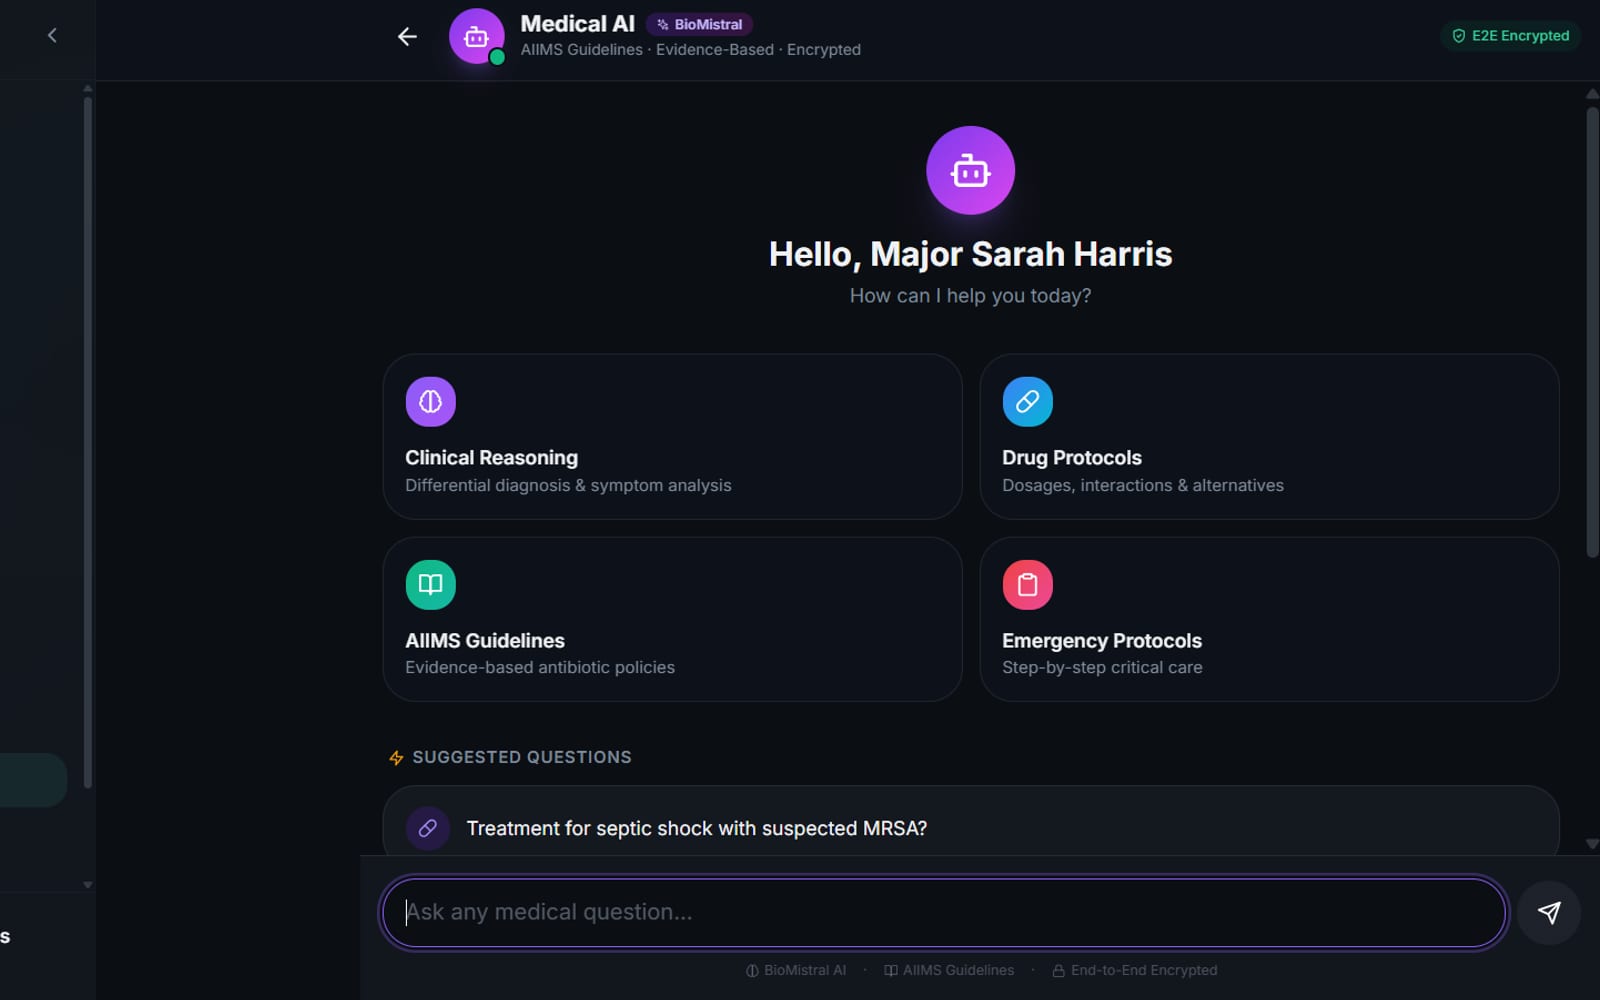
Task: Send the message with paper plane button
Action: [1548, 912]
